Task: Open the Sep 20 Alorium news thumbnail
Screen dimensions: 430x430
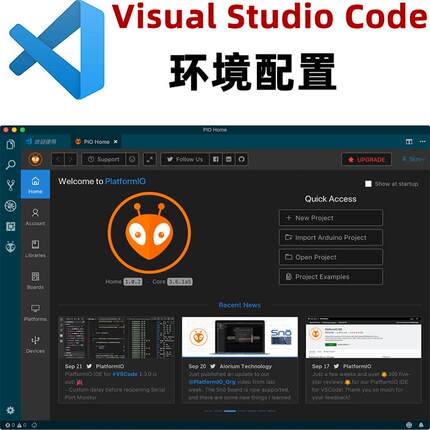Action: click(240, 337)
